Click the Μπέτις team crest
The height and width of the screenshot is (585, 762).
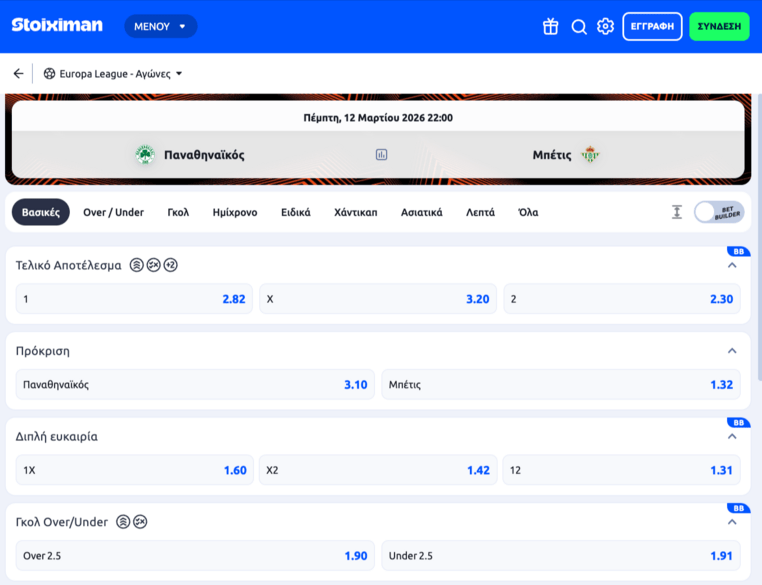tap(590, 155)
